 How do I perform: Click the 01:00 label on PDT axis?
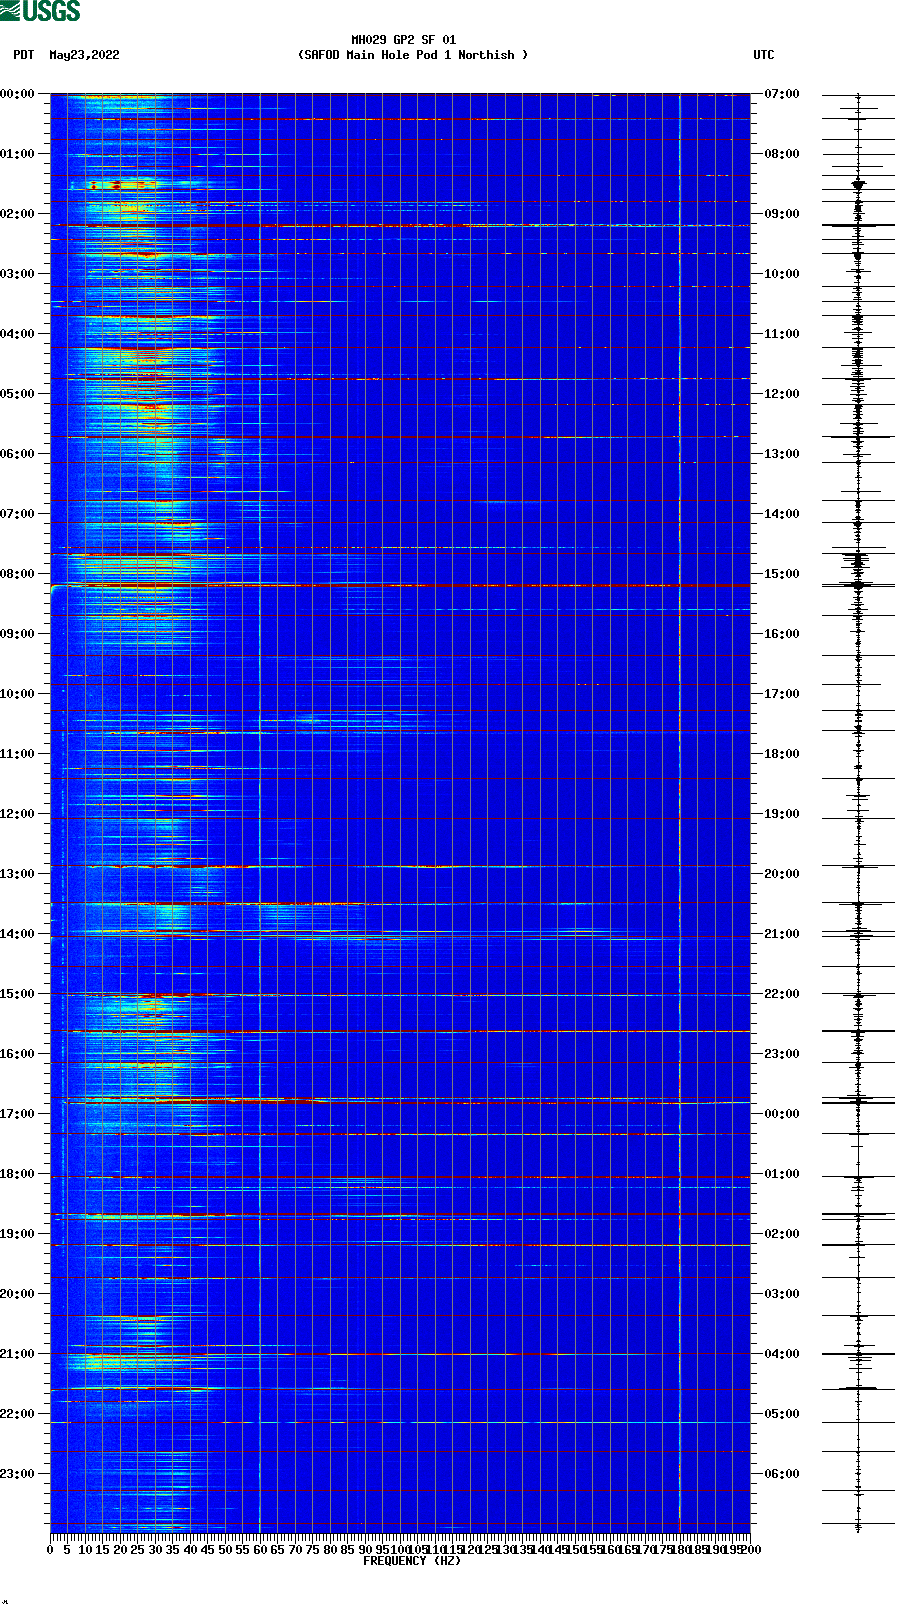point(18,154)
